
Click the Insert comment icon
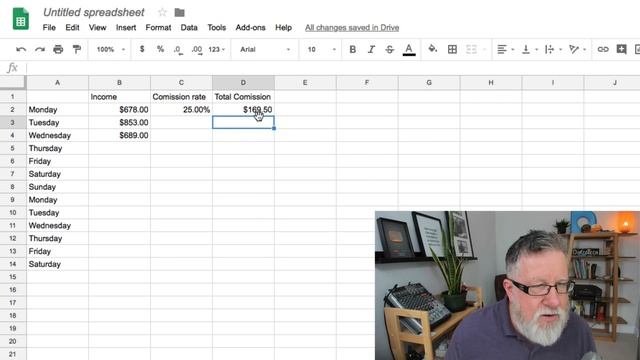tap(621, 49)
